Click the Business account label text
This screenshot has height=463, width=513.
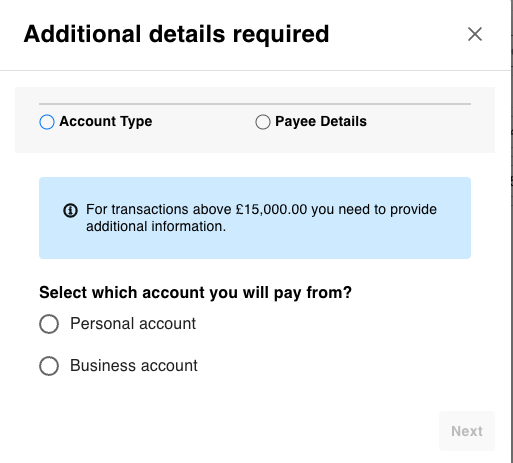point(134,366)
